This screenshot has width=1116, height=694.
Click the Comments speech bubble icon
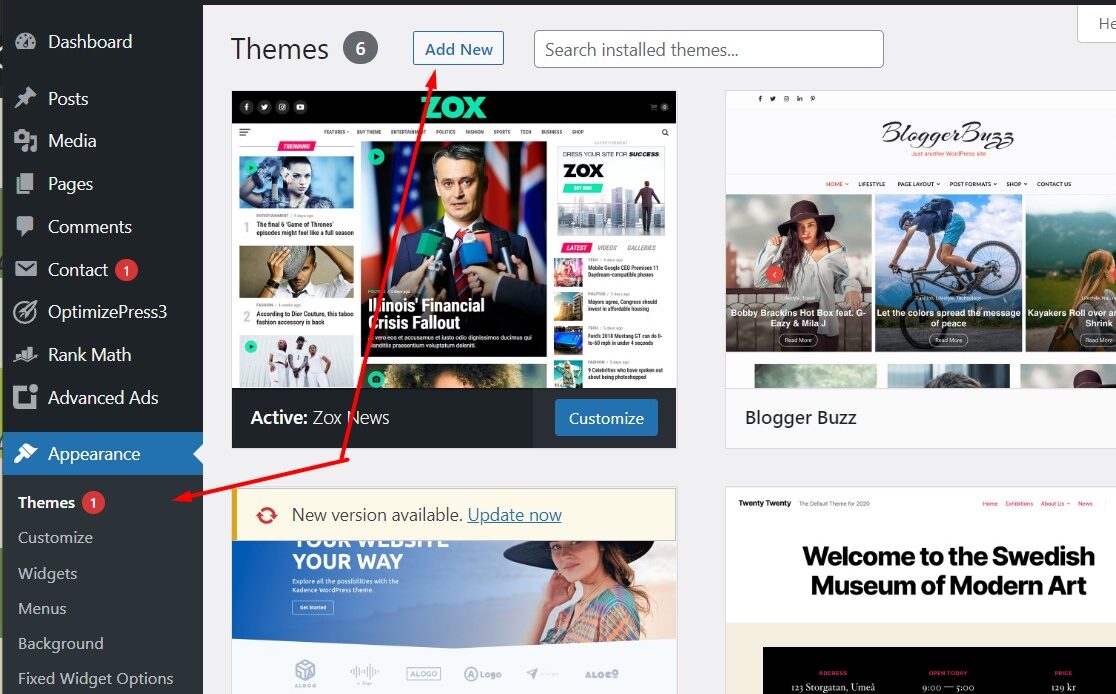click(25, 226)
